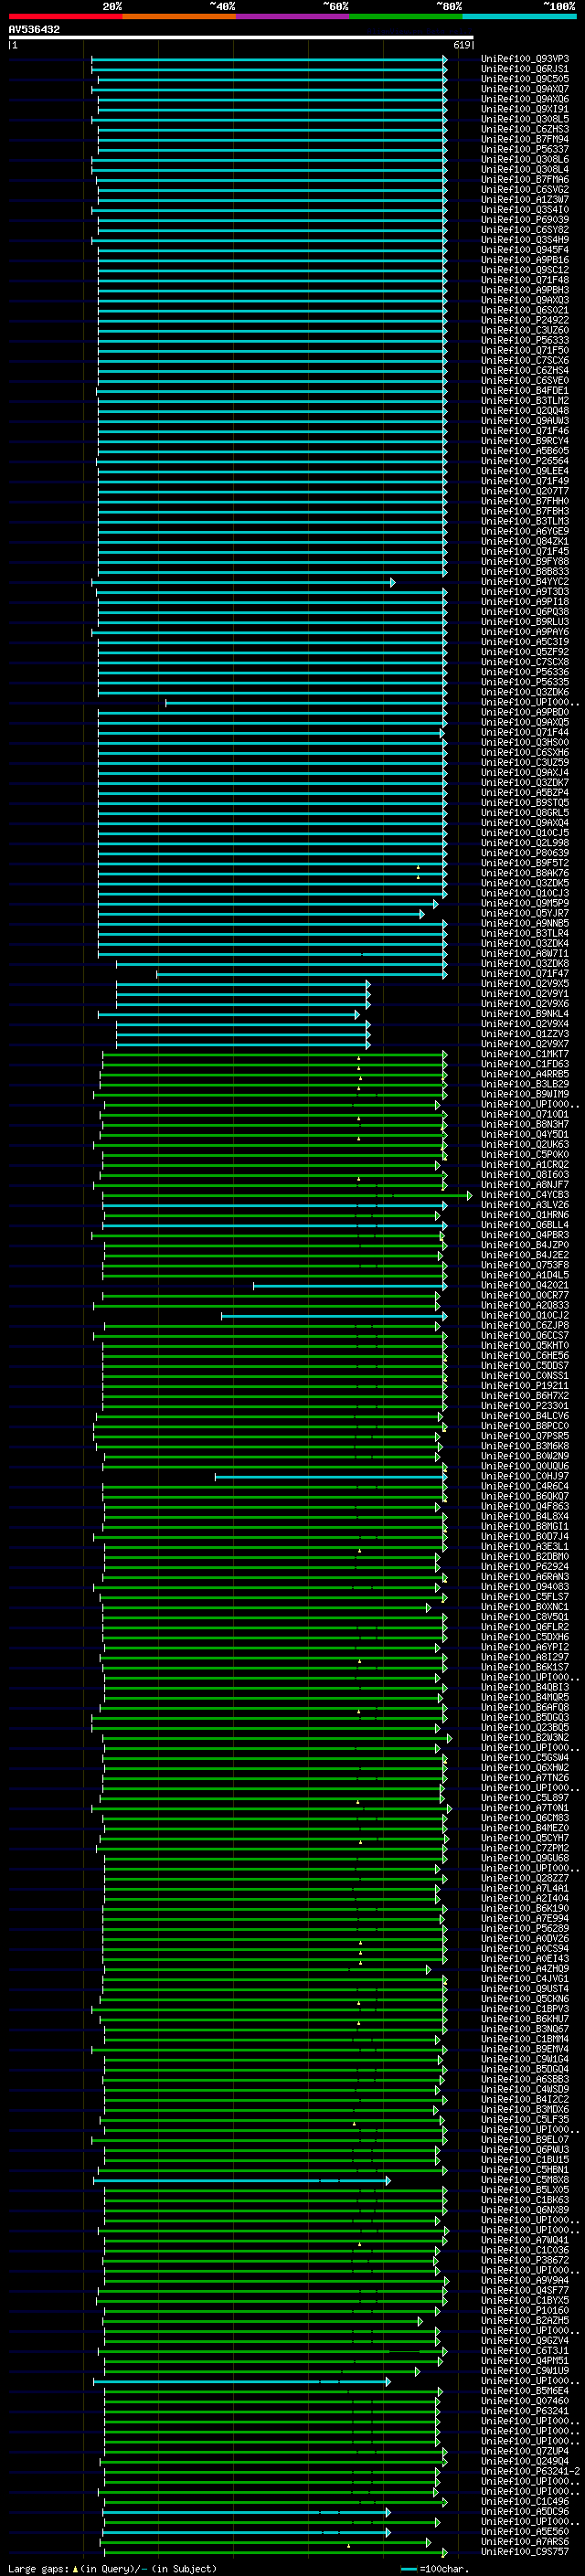Click the purple ~60% legend color segment

[292, 16]
